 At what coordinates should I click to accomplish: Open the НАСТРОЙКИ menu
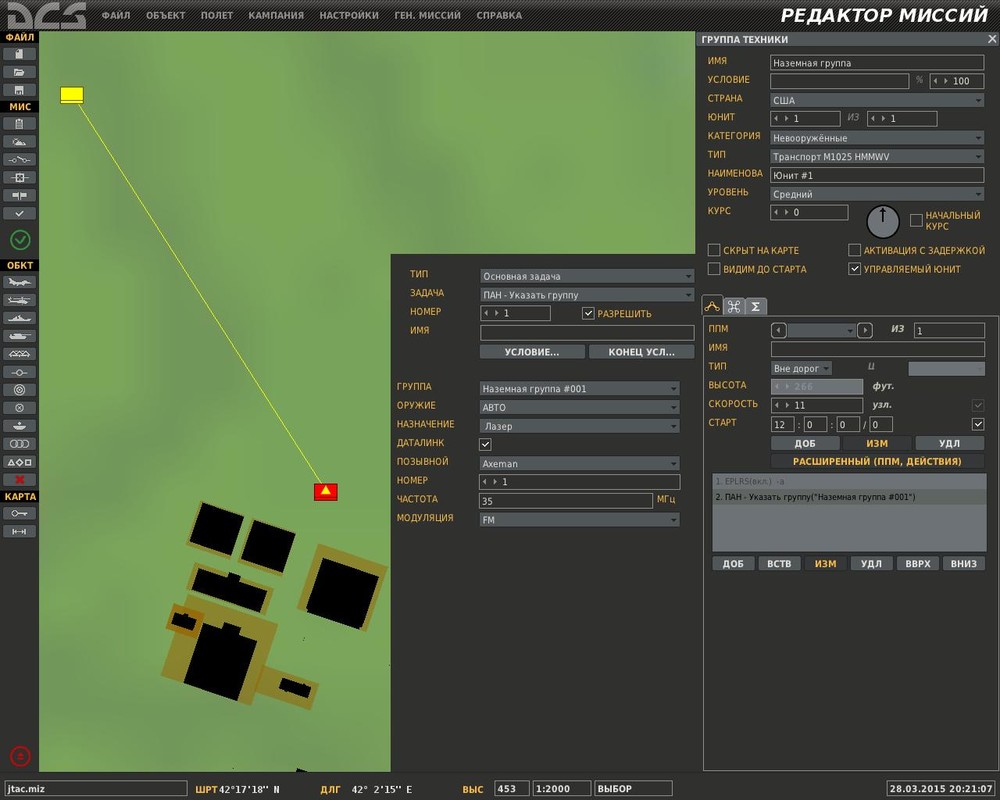pos(349,15)
